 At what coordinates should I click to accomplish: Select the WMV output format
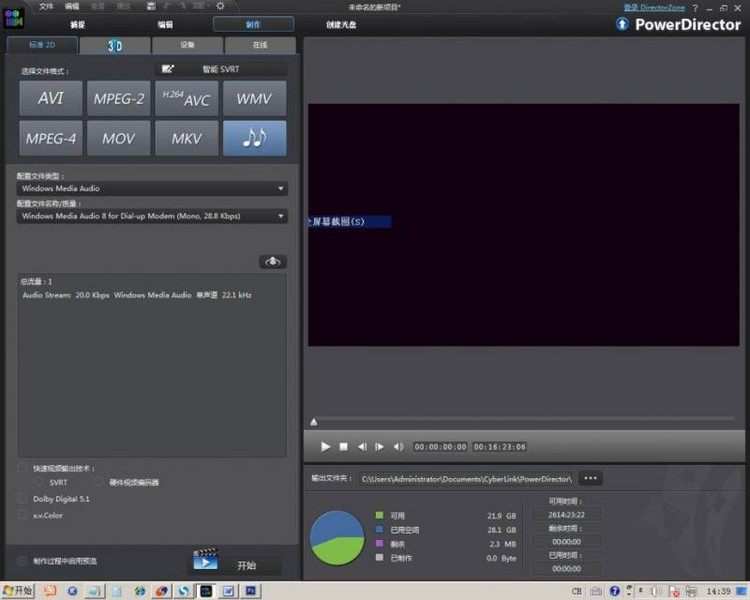(x=254, y=98)
